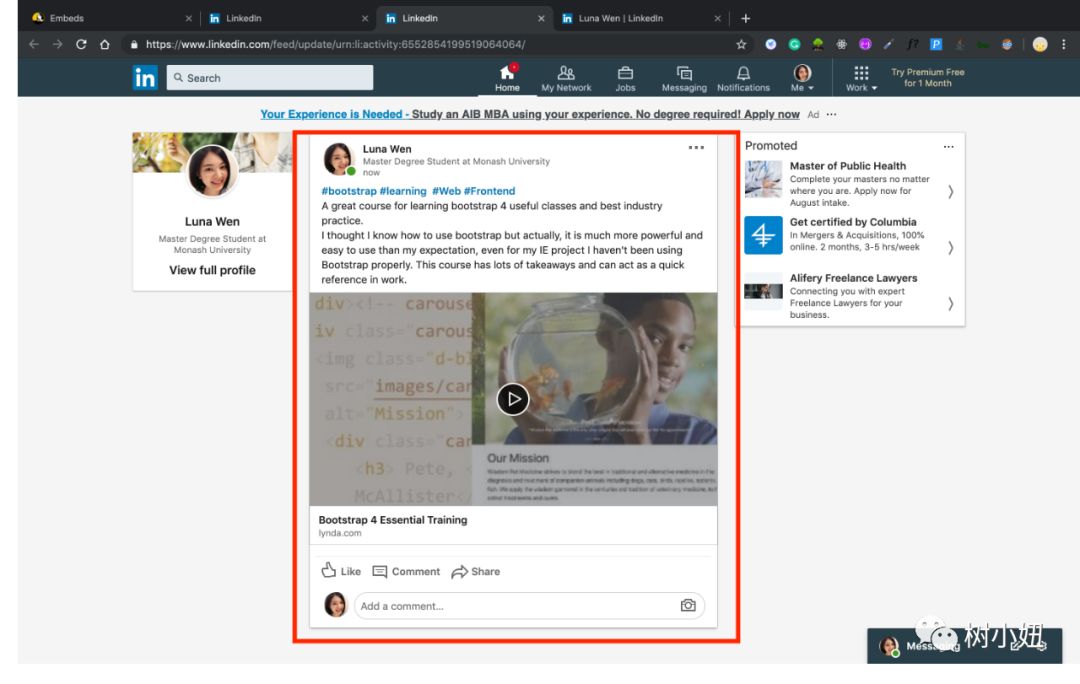1080x684 pixels.
Task: Open Chrome three-dot menu
Action: [x=1063, y=44]
